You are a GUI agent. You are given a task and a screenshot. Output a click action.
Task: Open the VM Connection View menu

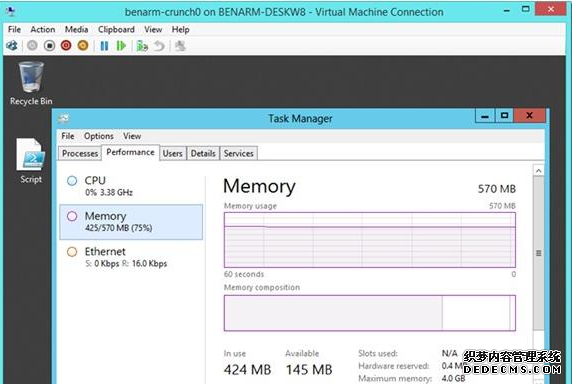pyautogui.click(x=153, y=30)
